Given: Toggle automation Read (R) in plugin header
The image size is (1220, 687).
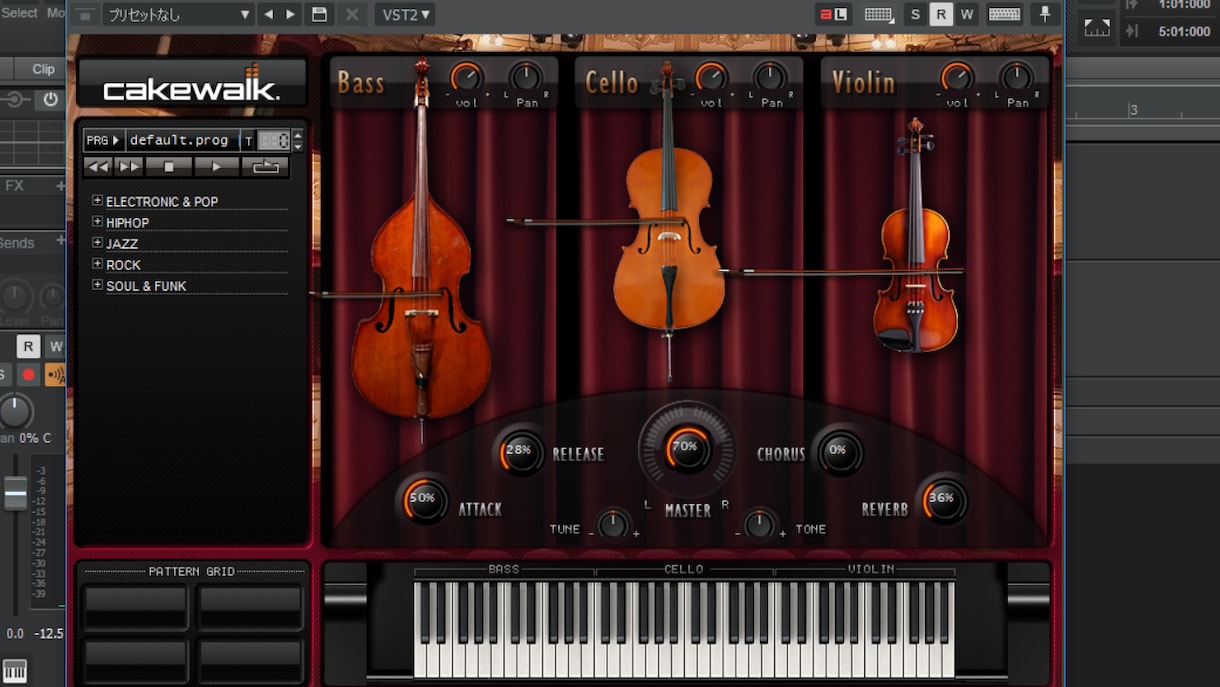Looking at the screenshot, I should [941, 14].
